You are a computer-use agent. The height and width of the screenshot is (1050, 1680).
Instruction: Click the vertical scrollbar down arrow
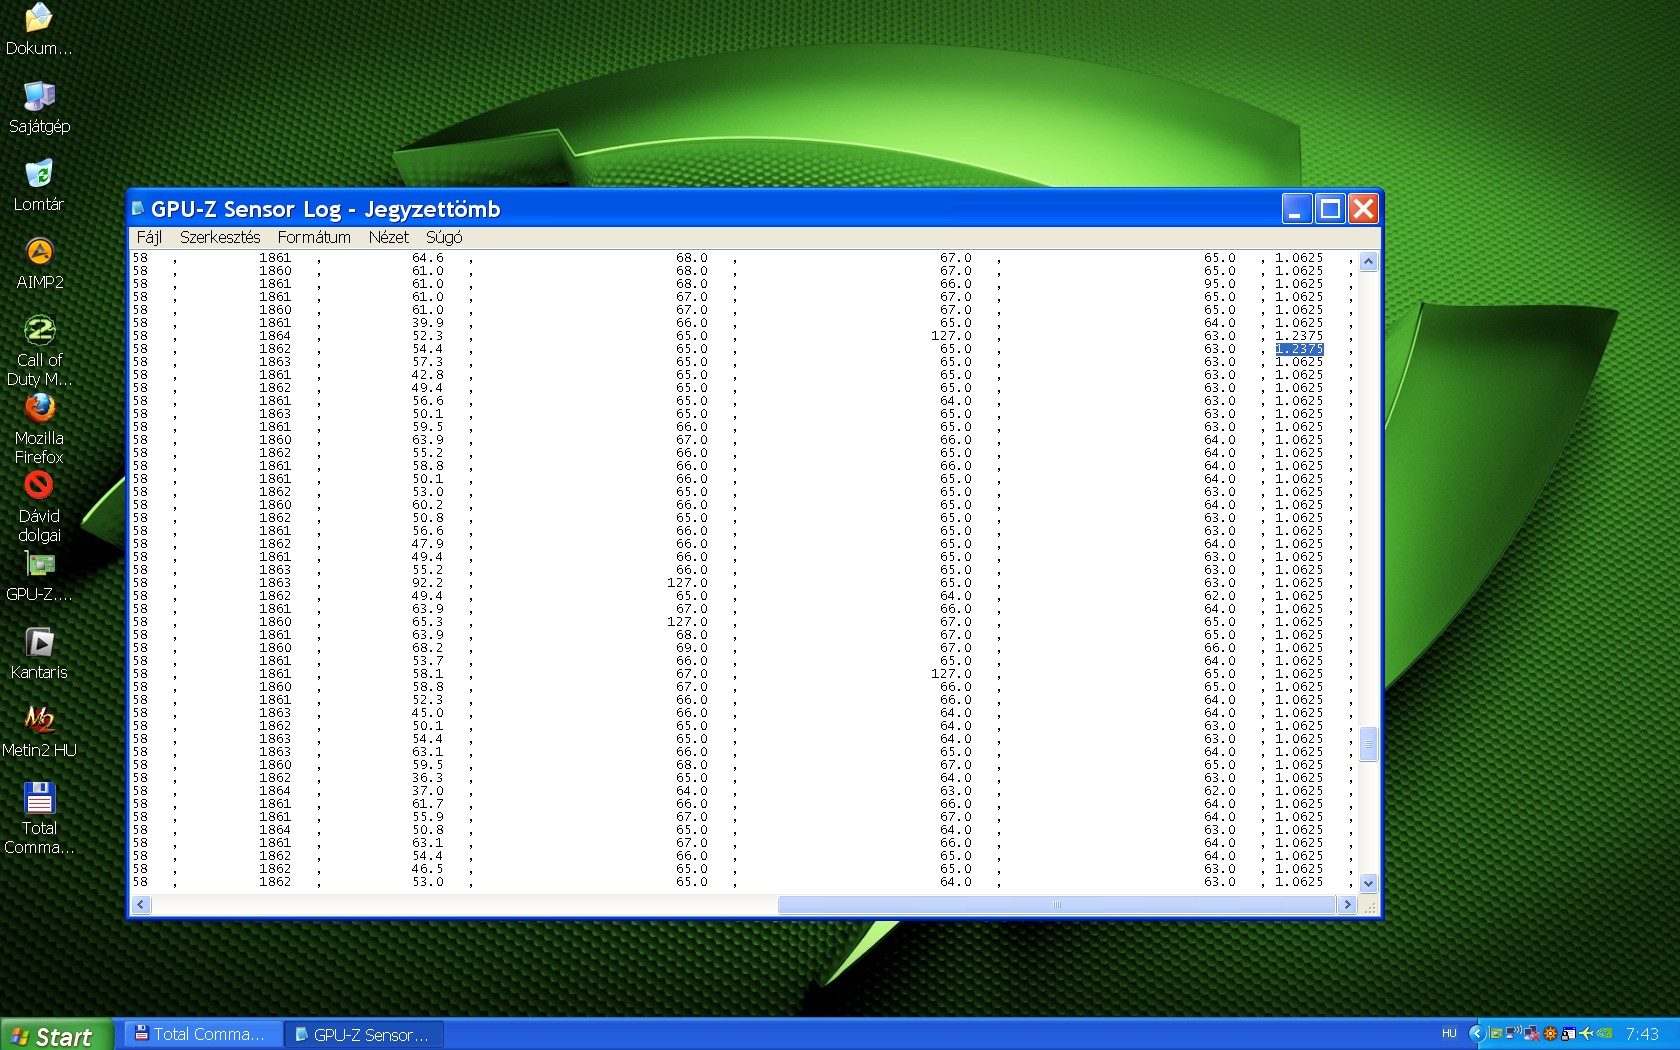(x=1369, y=883)
